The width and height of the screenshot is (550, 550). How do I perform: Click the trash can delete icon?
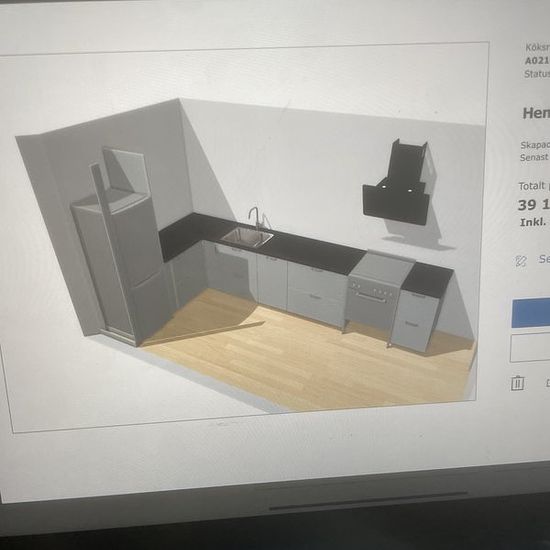518,383
